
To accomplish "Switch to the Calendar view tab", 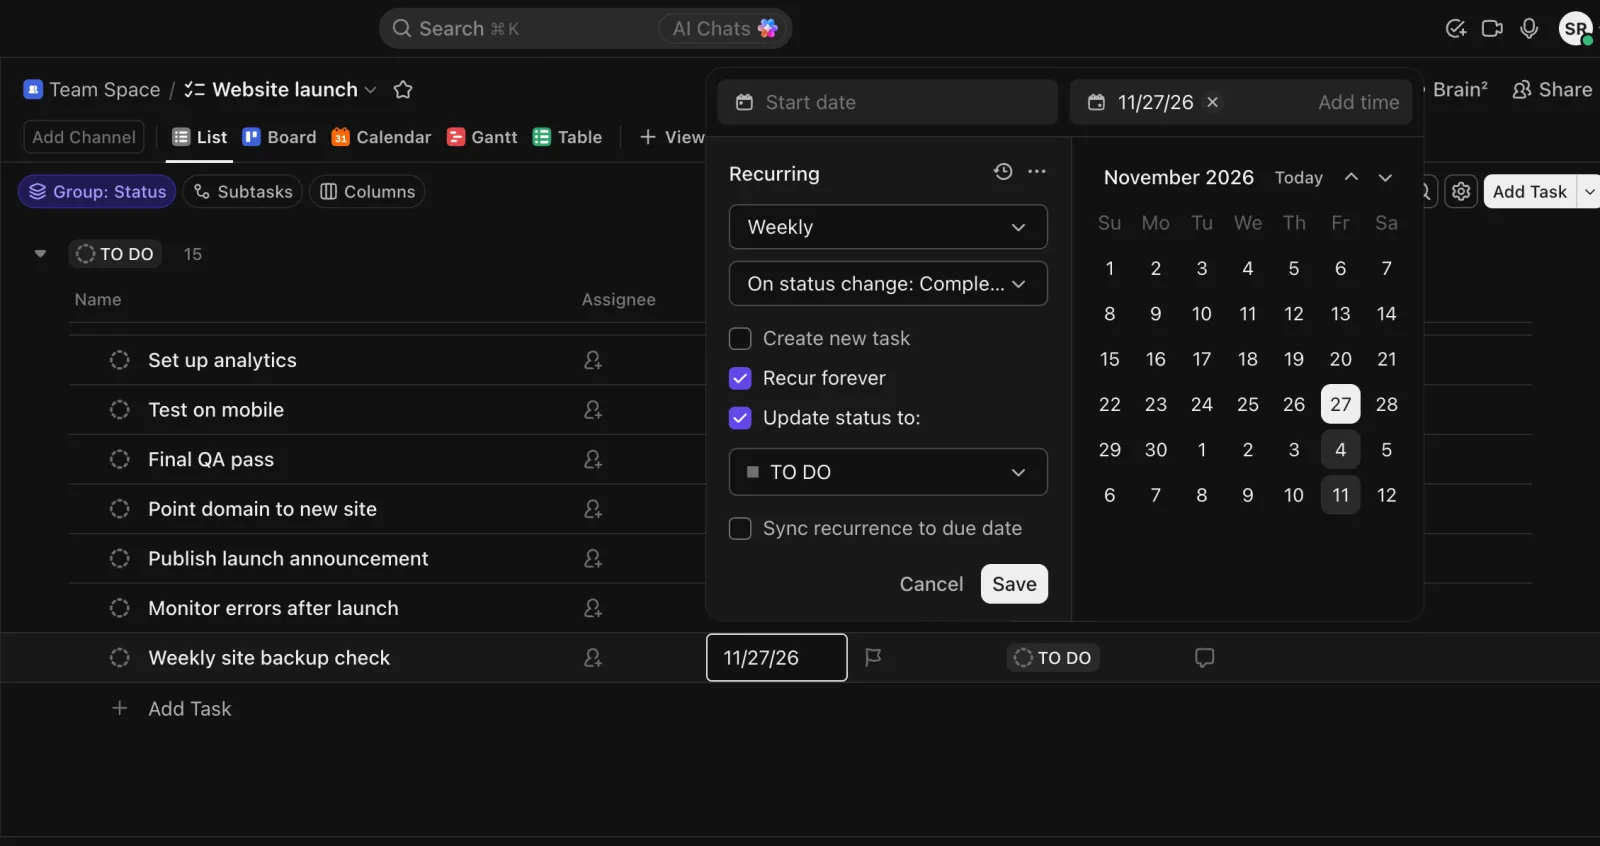I will click(382, 137).
